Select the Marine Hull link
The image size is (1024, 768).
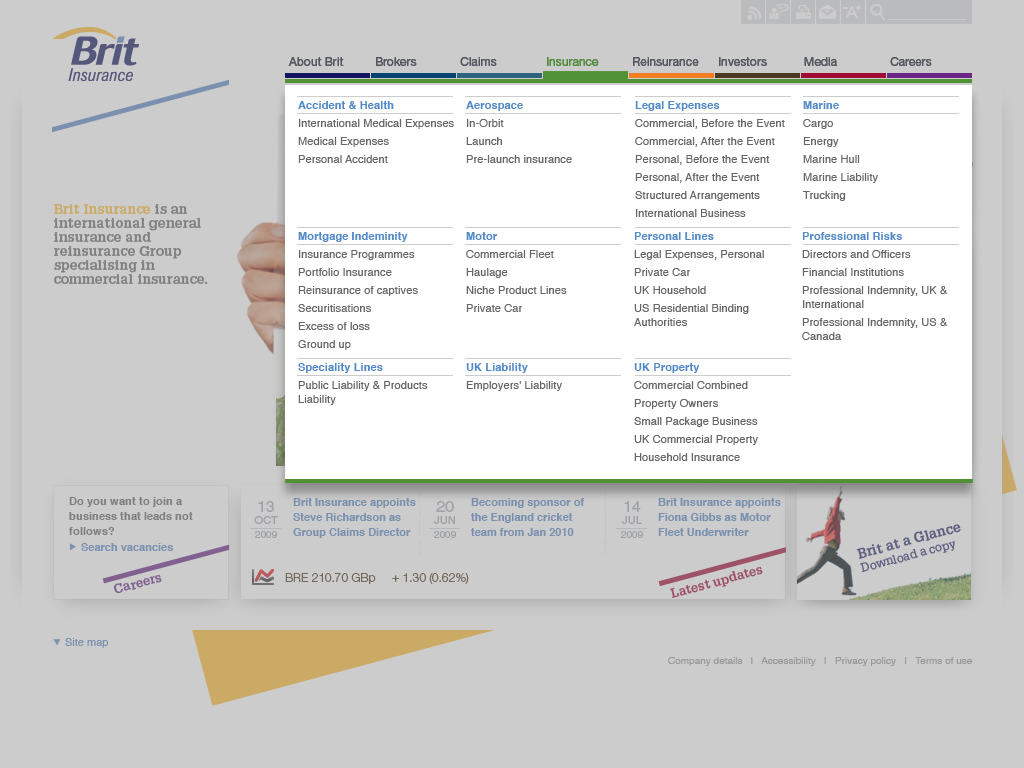(x=831, y=159)
